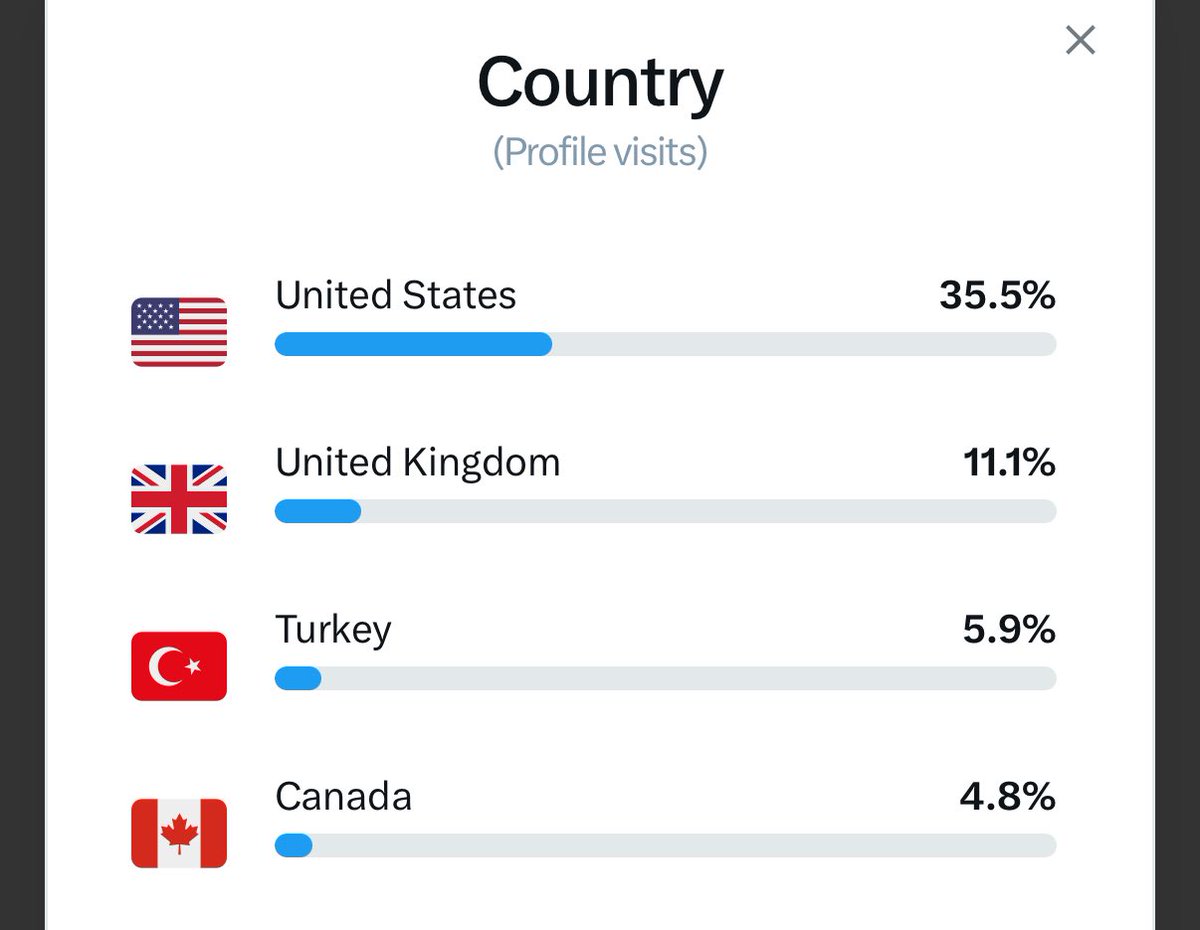Image resolution: width=1200 pixels, height=930 pixels.
Task: Click the United Kingdom progress bar
Action: click(665, 511)
